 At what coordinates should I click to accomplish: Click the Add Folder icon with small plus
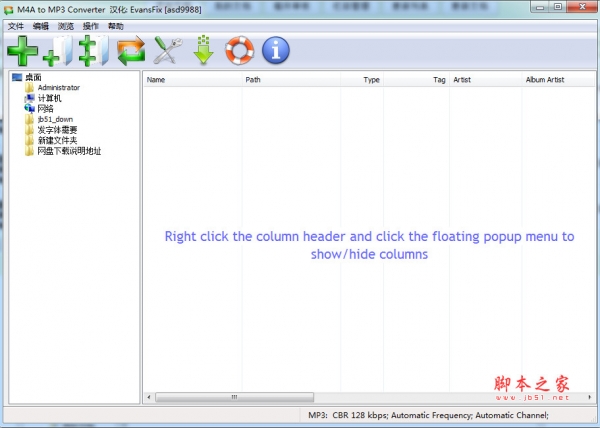point(58,50)
